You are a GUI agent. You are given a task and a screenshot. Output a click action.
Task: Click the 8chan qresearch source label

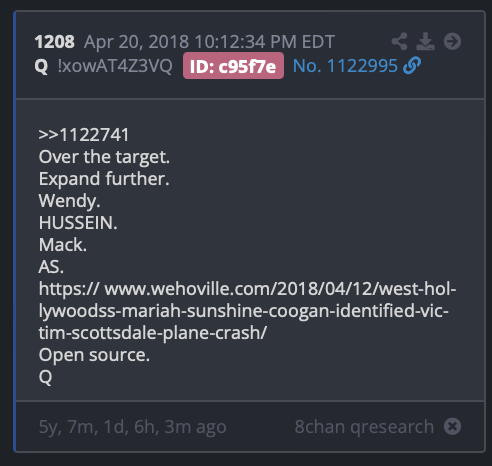(x=364, y=426)
